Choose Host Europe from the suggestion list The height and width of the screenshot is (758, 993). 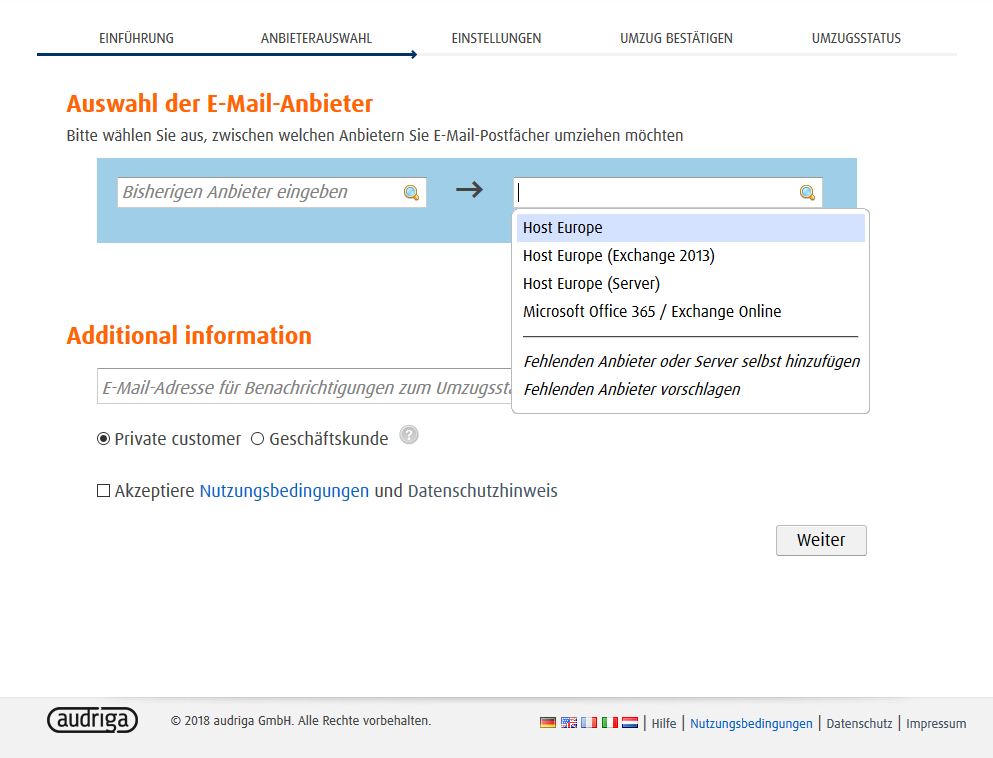[690, 228]
